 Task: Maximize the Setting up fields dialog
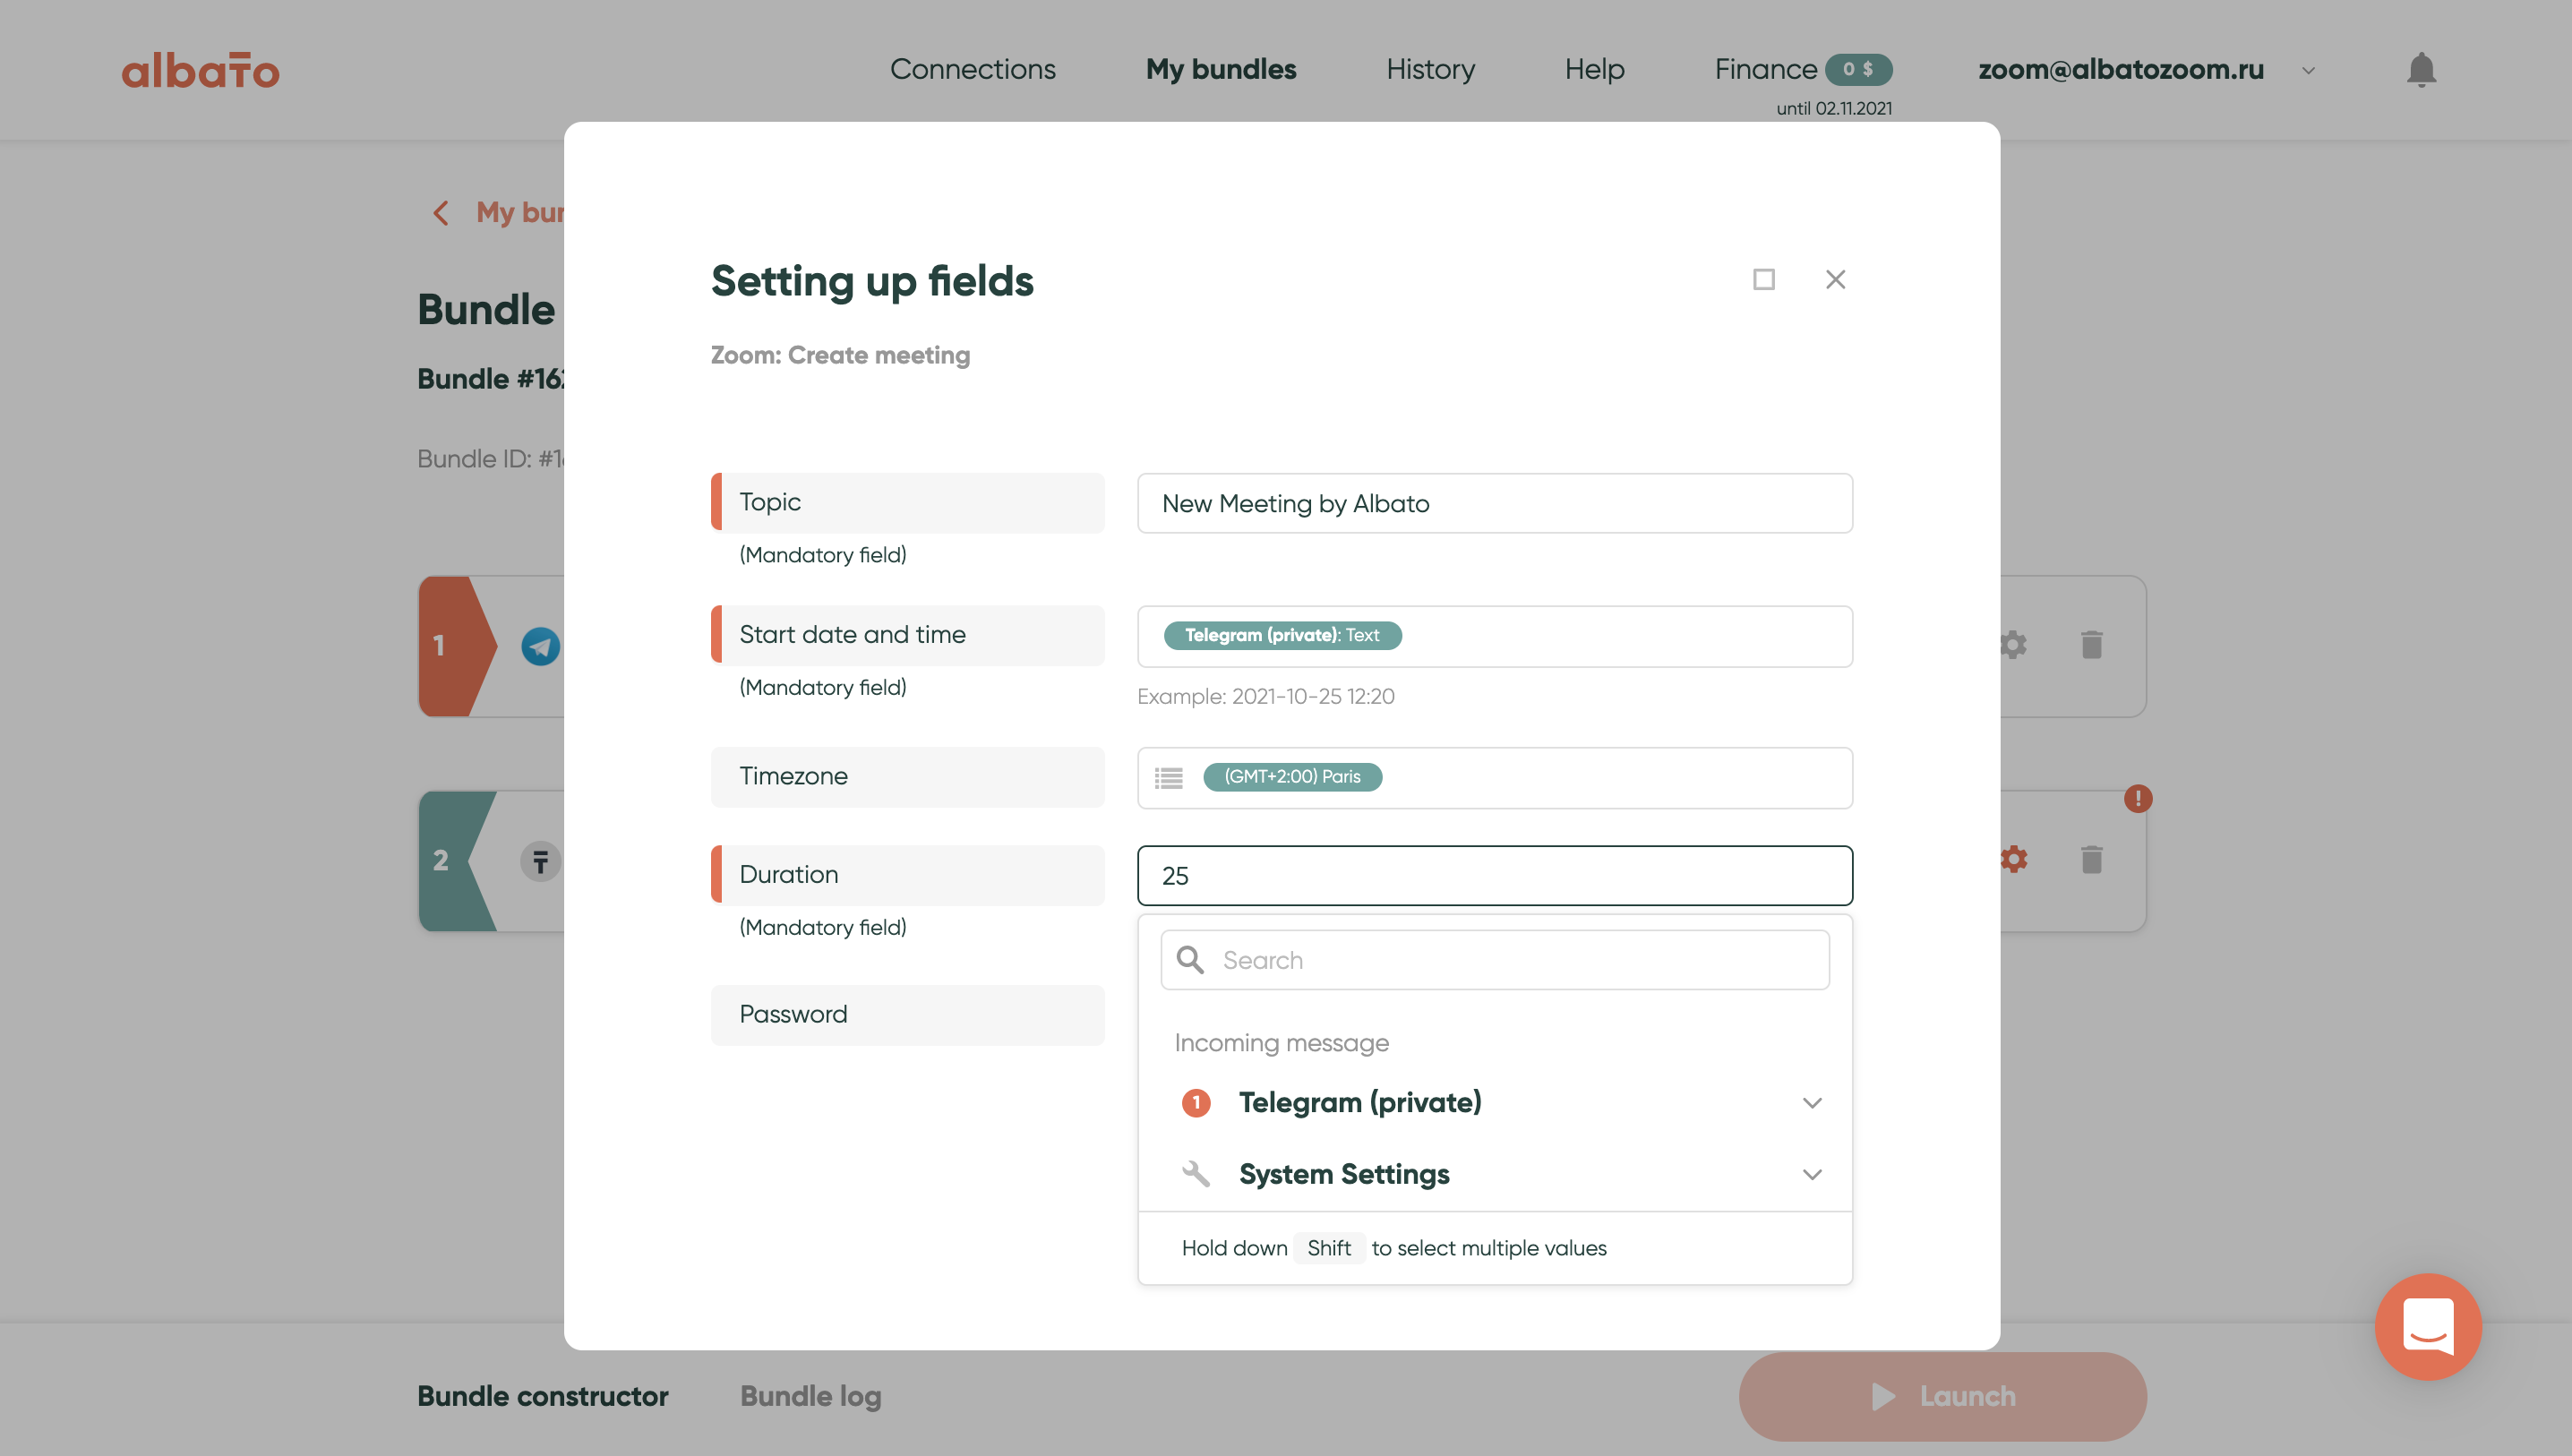coord(1764,279)
